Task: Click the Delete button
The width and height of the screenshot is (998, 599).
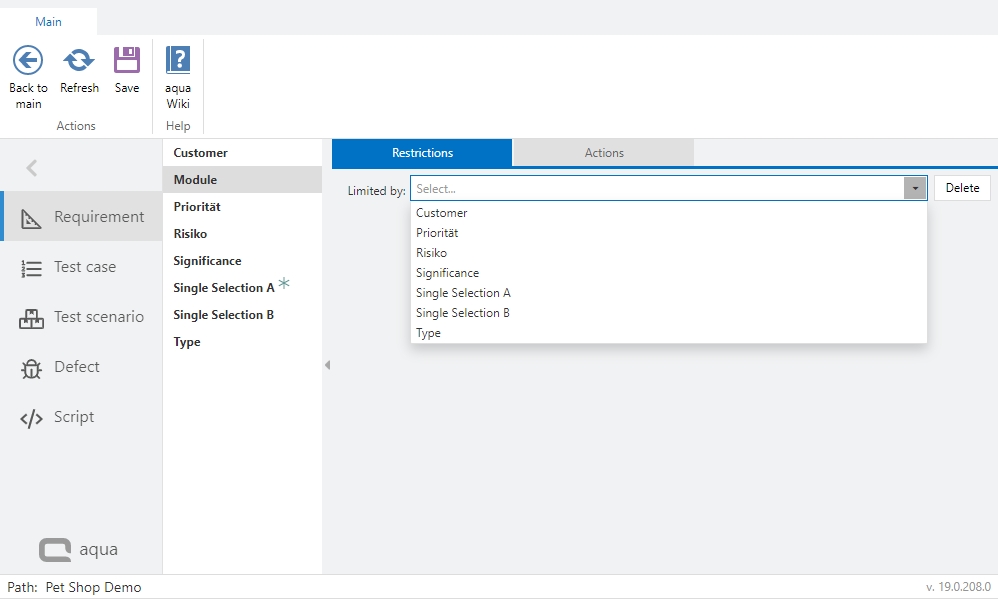Action: click(x=962, y=188)
